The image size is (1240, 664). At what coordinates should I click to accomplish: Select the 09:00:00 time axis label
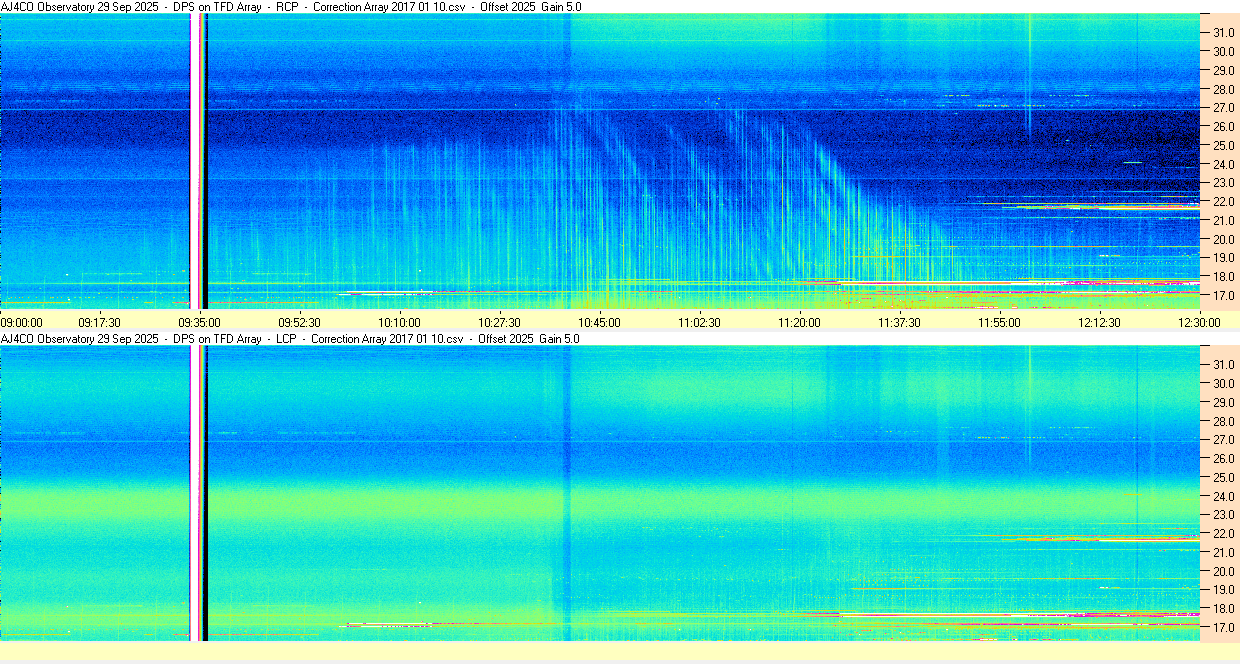22,322
